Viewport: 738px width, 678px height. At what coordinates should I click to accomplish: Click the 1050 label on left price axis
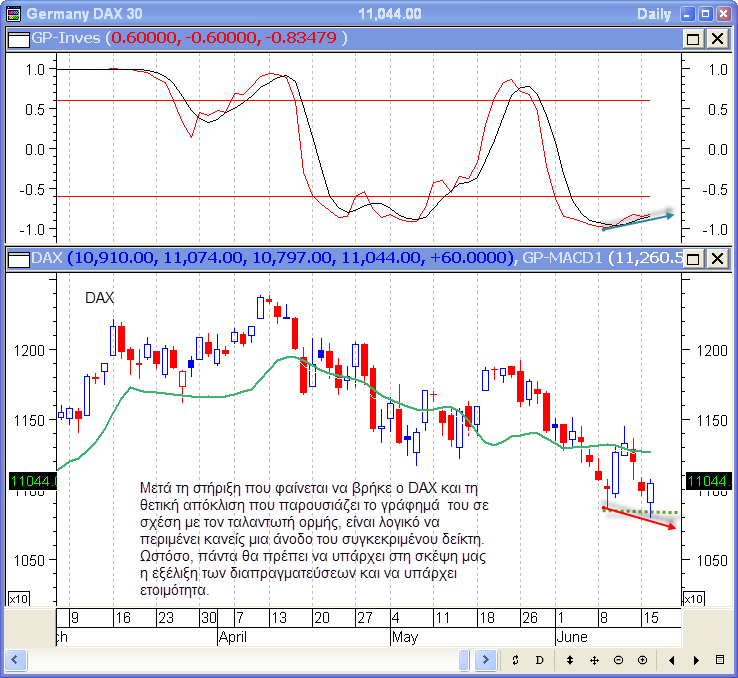[29, 560]
